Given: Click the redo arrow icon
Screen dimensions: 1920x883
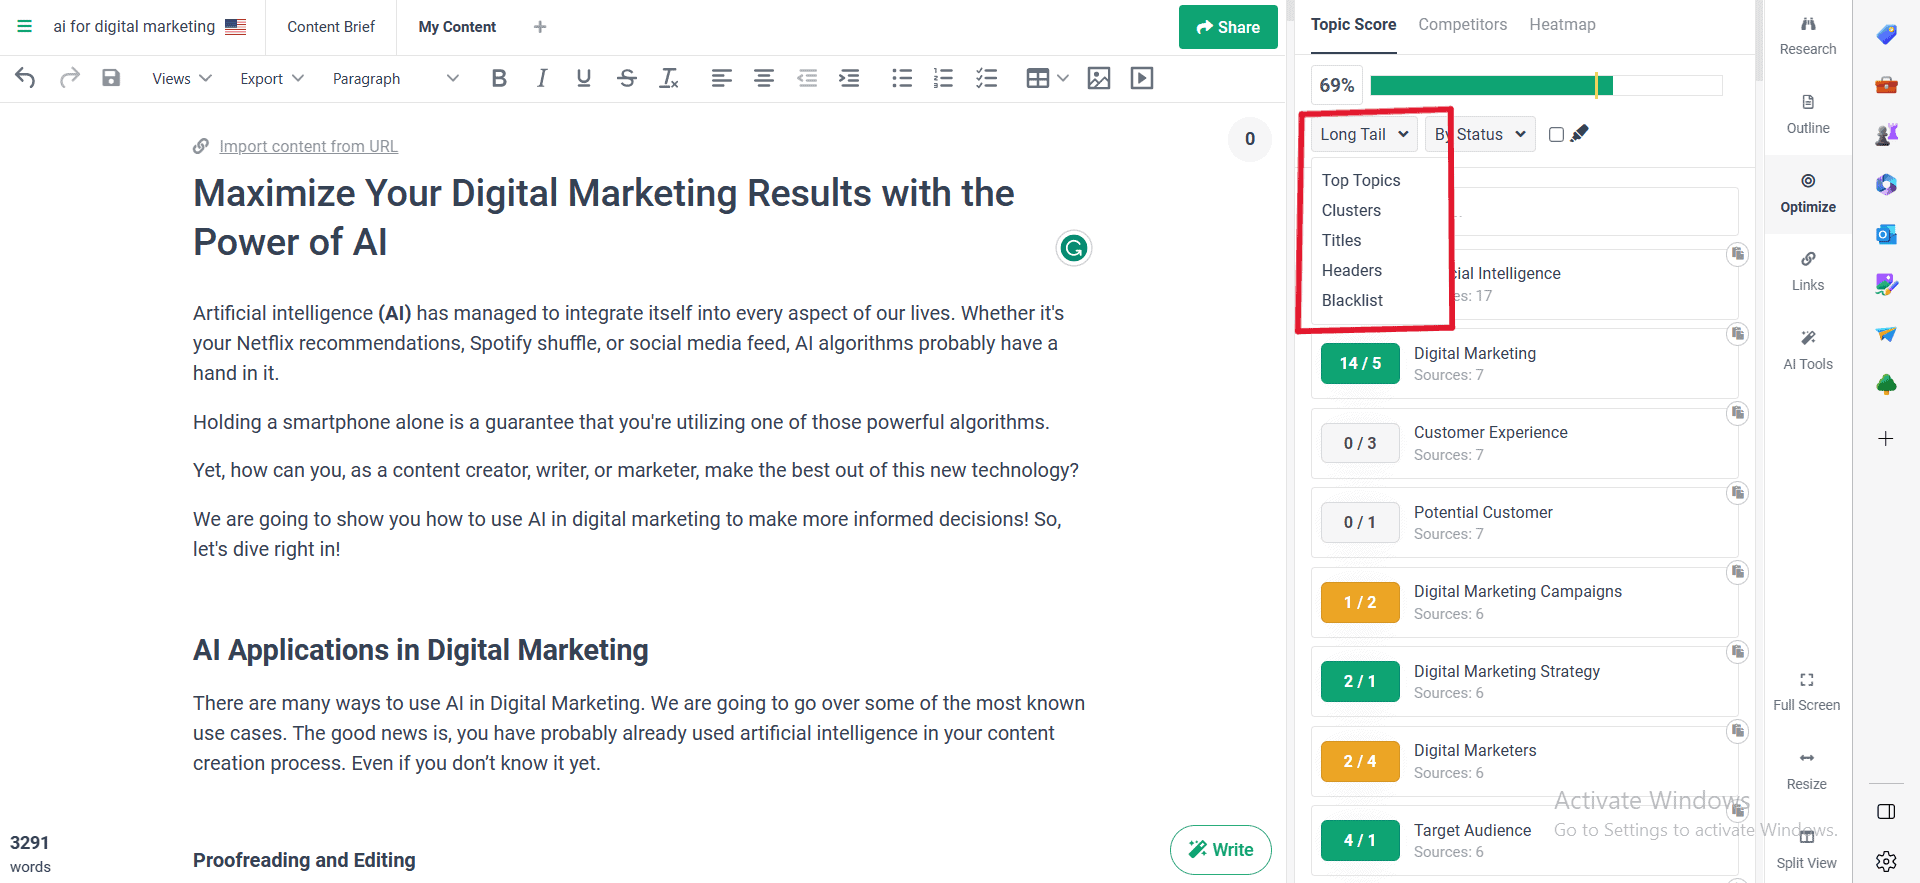Looking at the screenshot, I should [x=69, y=78].
